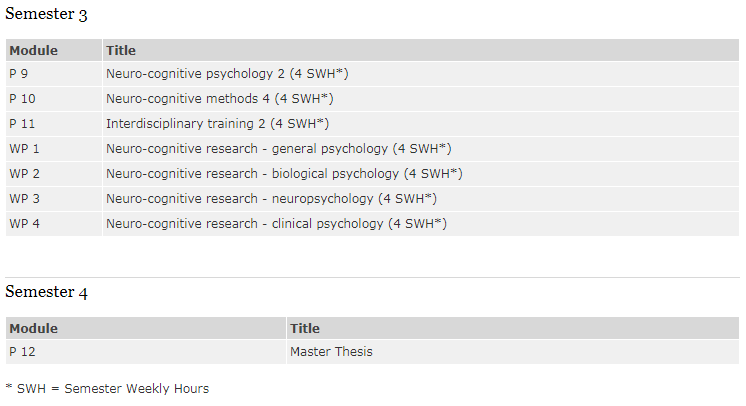The width and height of the screenshot is (746, 406).
Task: Click the Module column header in Semester 3
Action: coord(34,50)
